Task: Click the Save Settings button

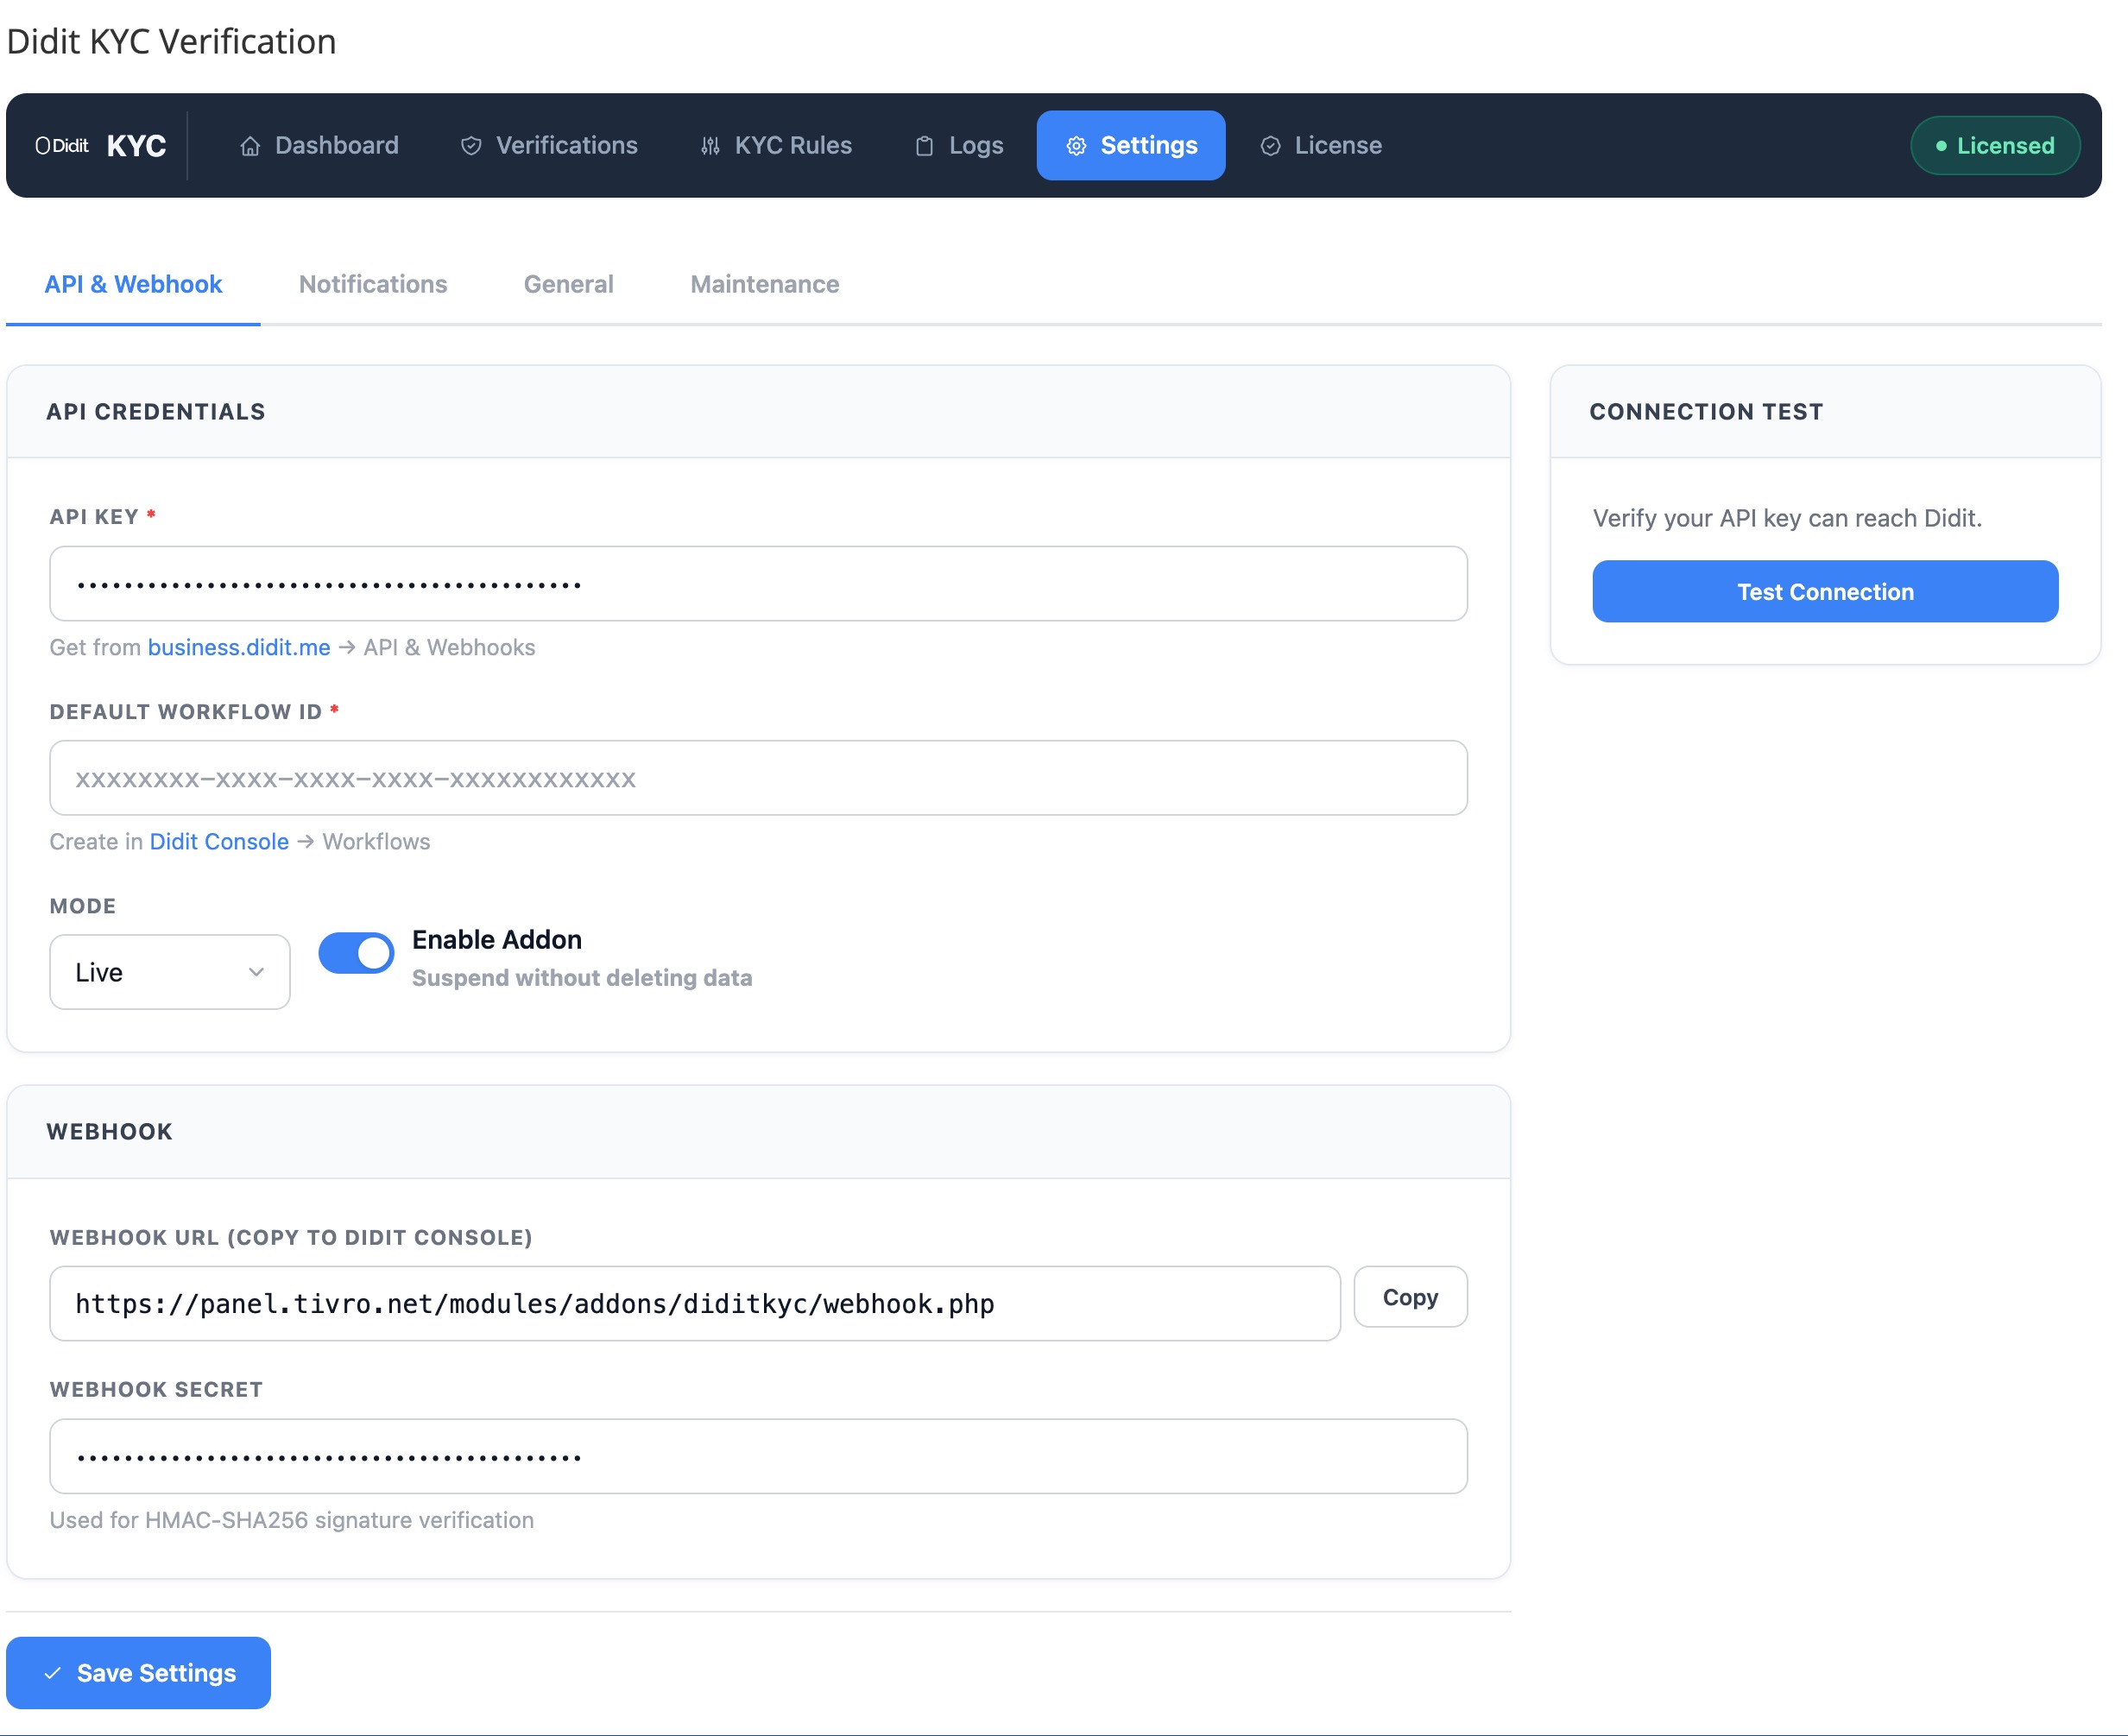Action: point(138,1672)
